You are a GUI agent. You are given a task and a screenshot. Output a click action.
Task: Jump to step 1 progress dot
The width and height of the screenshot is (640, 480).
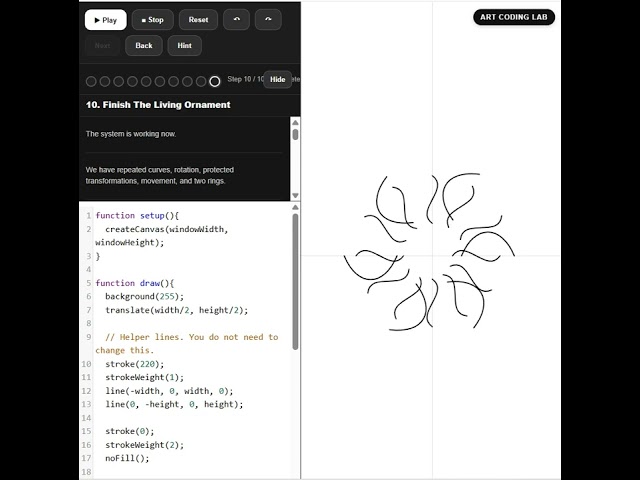(x=91, y=82)
